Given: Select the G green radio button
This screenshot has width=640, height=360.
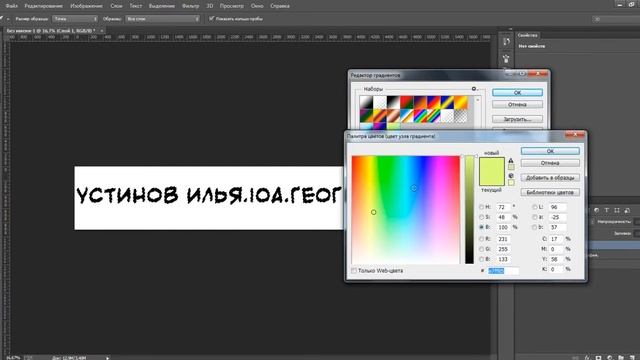Looking at the screenshot, I should coord(481,249).
